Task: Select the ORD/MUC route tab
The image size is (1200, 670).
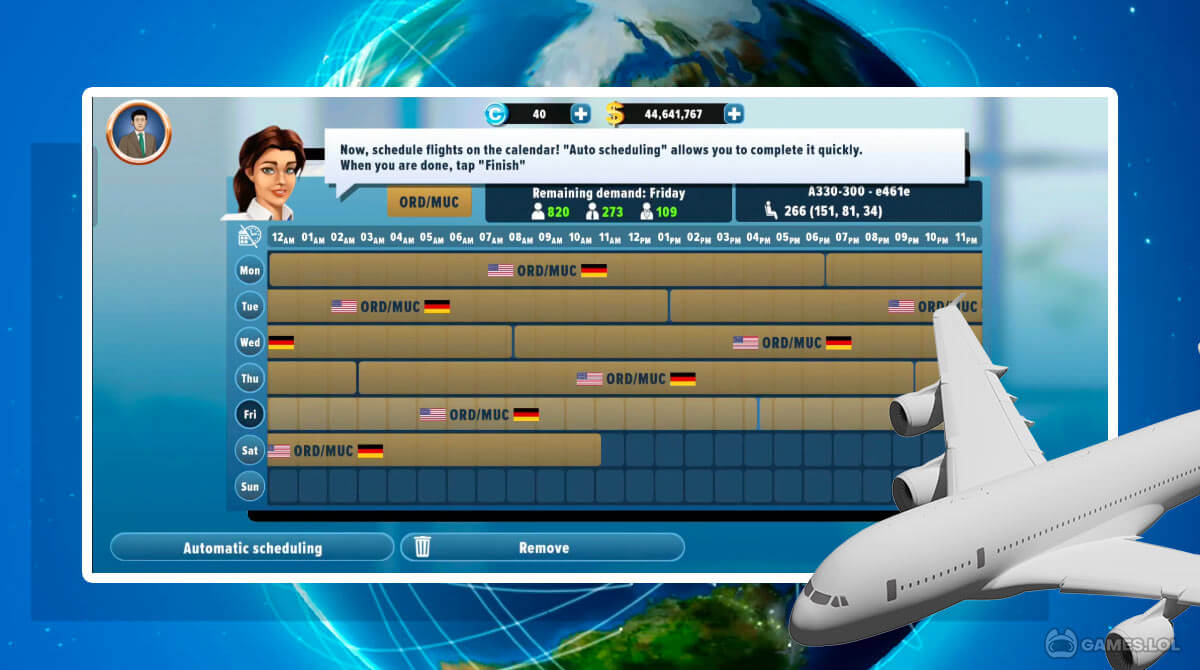Action: pos(429,201)
